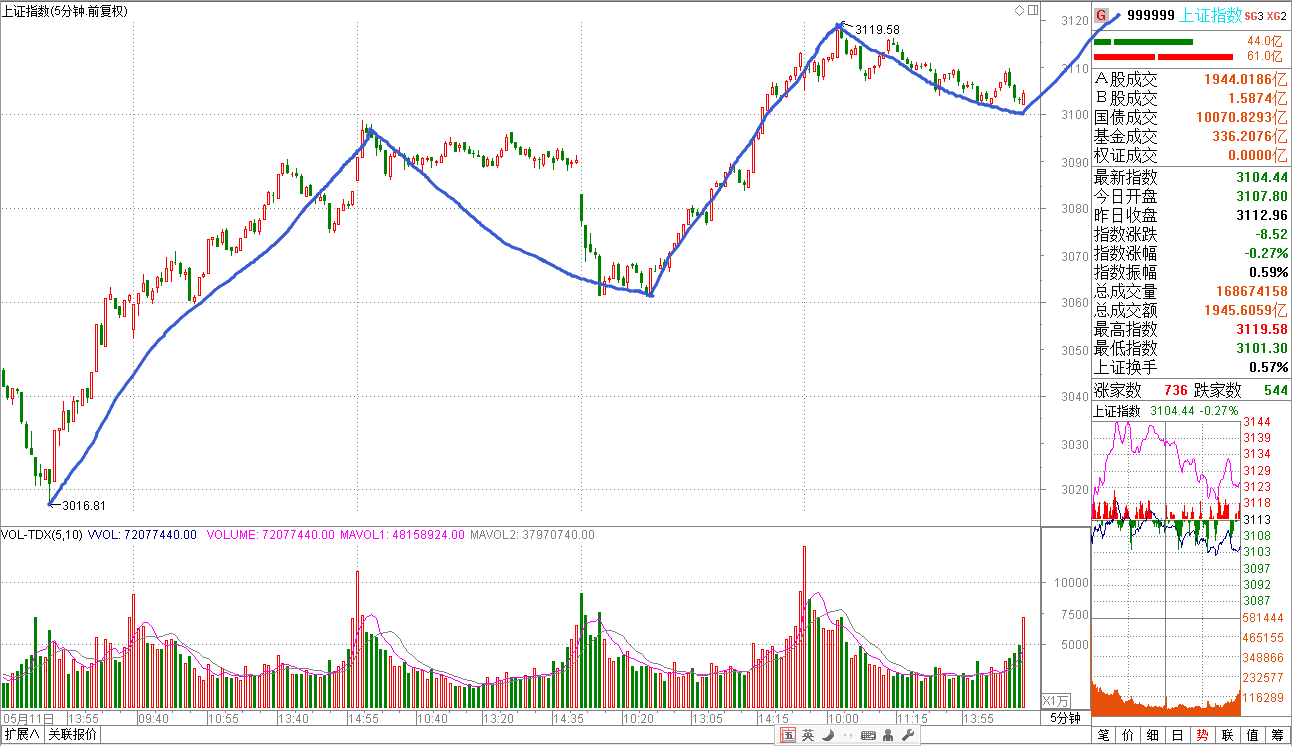Toggle the IME punctuation mode icon
The image size is (1292, 746).
point(846,736)
